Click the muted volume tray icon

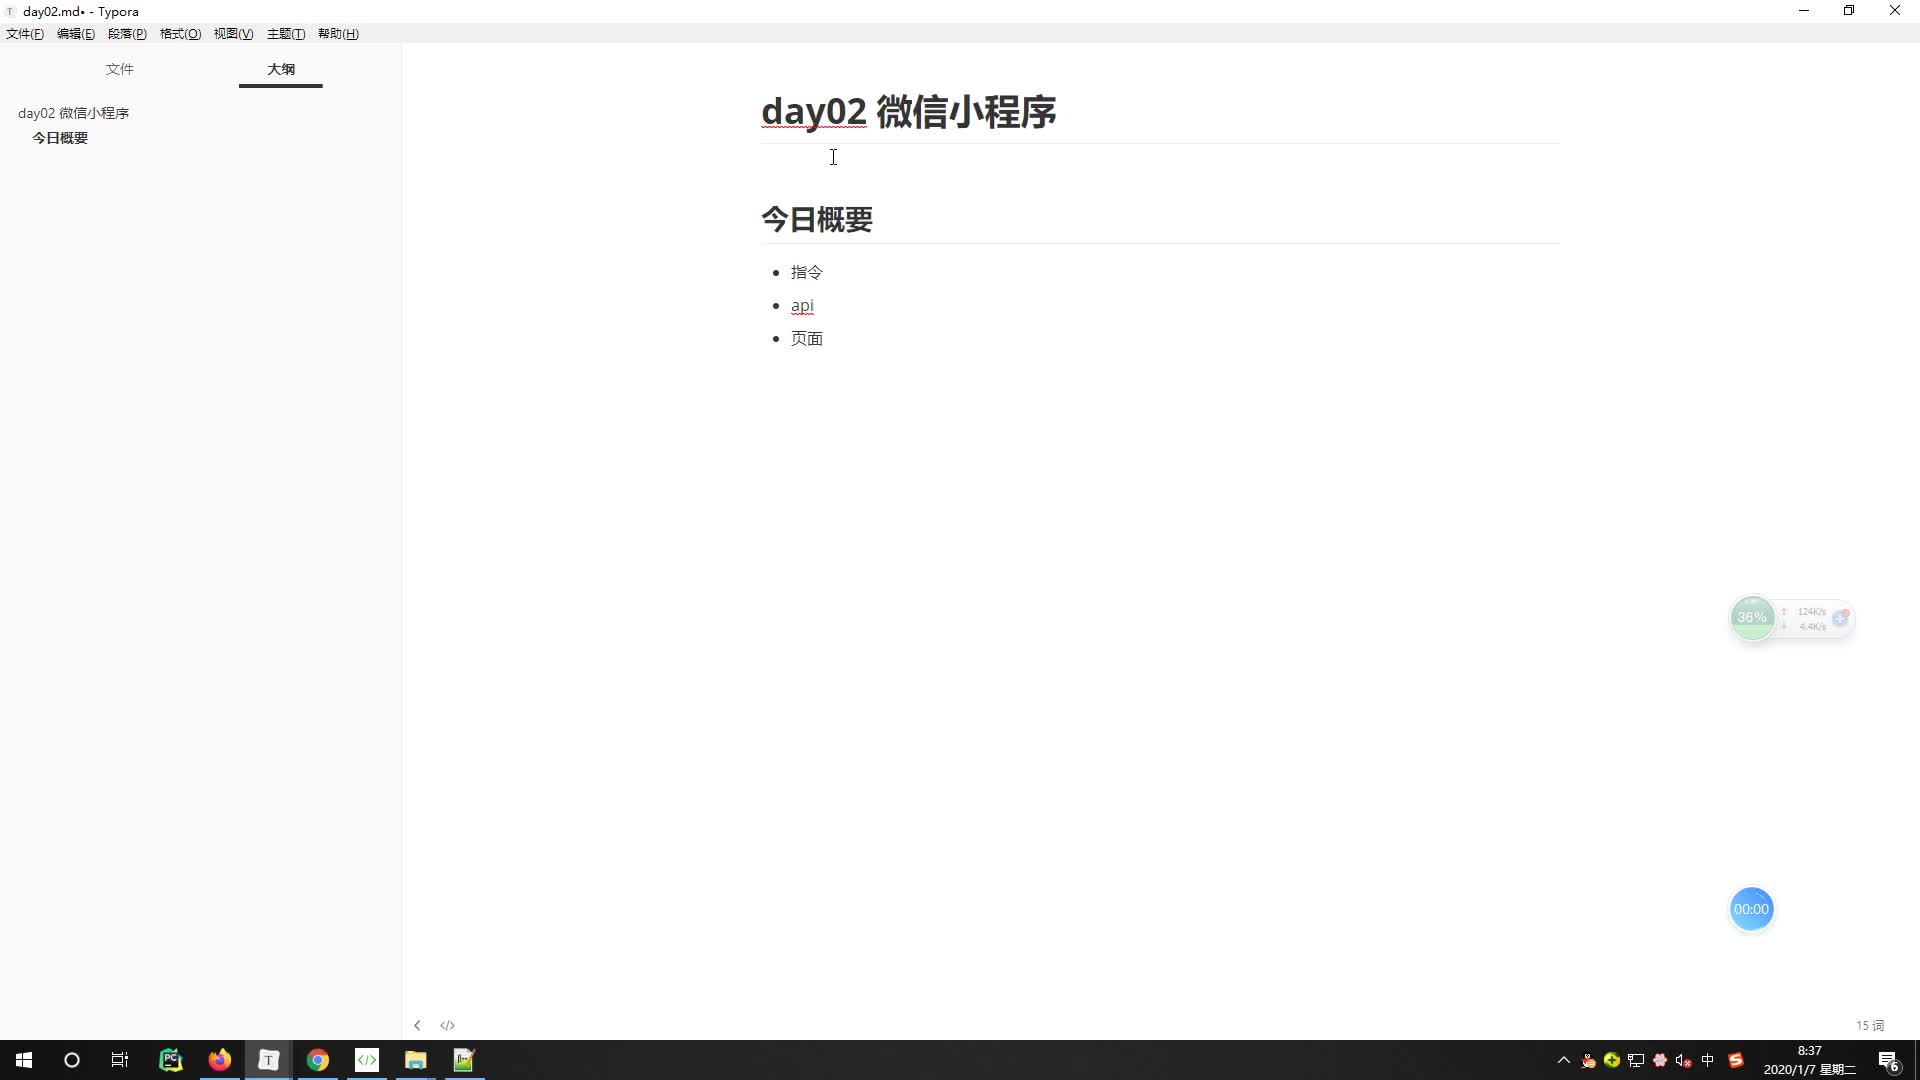point(1684,1060)
